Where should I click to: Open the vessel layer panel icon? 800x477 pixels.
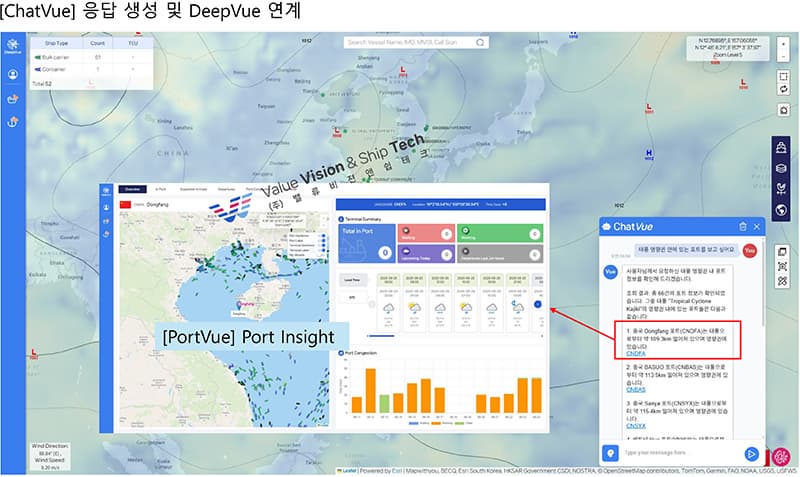click(x=781, y=148)
